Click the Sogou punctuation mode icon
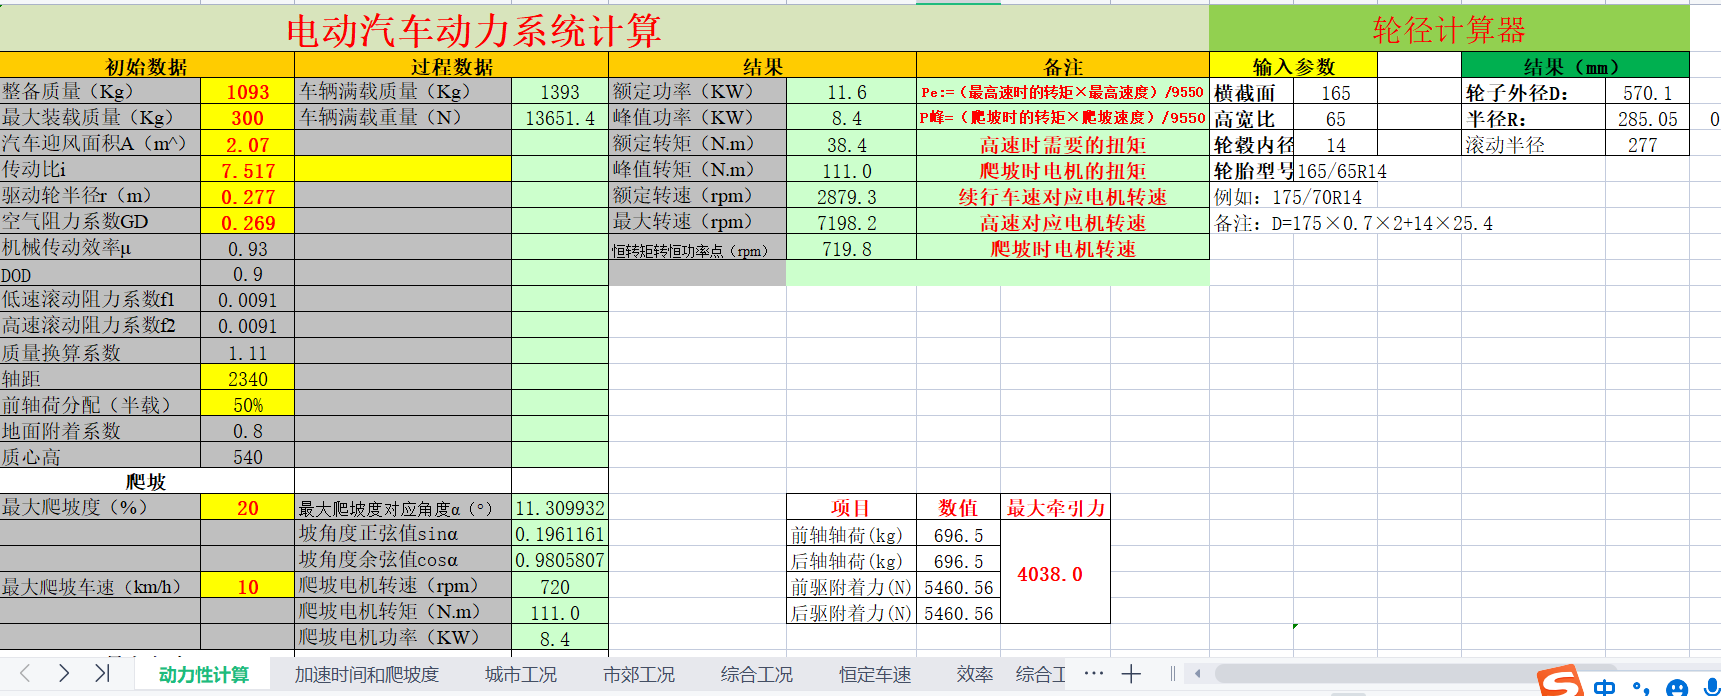 (x=1640, y=688)
